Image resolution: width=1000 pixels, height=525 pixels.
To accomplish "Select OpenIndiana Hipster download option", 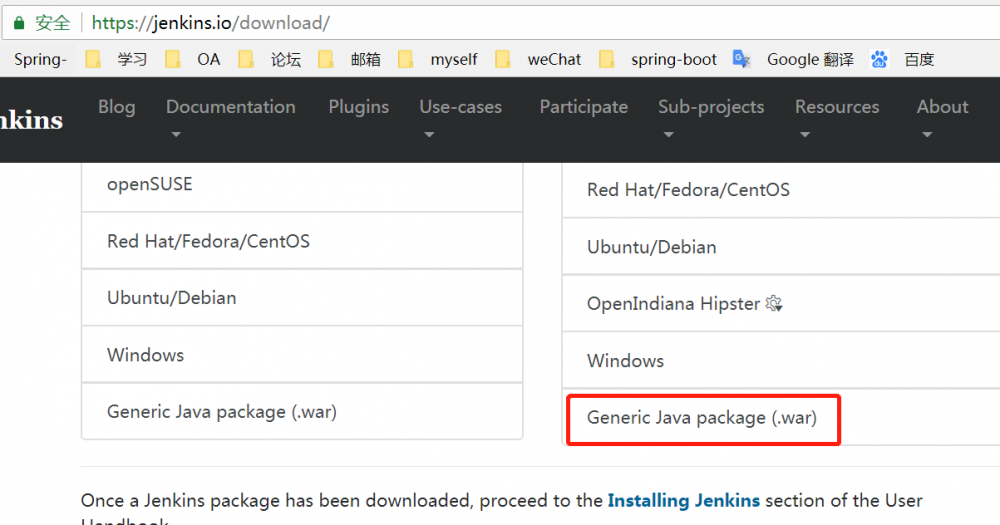I will [673, 304].
